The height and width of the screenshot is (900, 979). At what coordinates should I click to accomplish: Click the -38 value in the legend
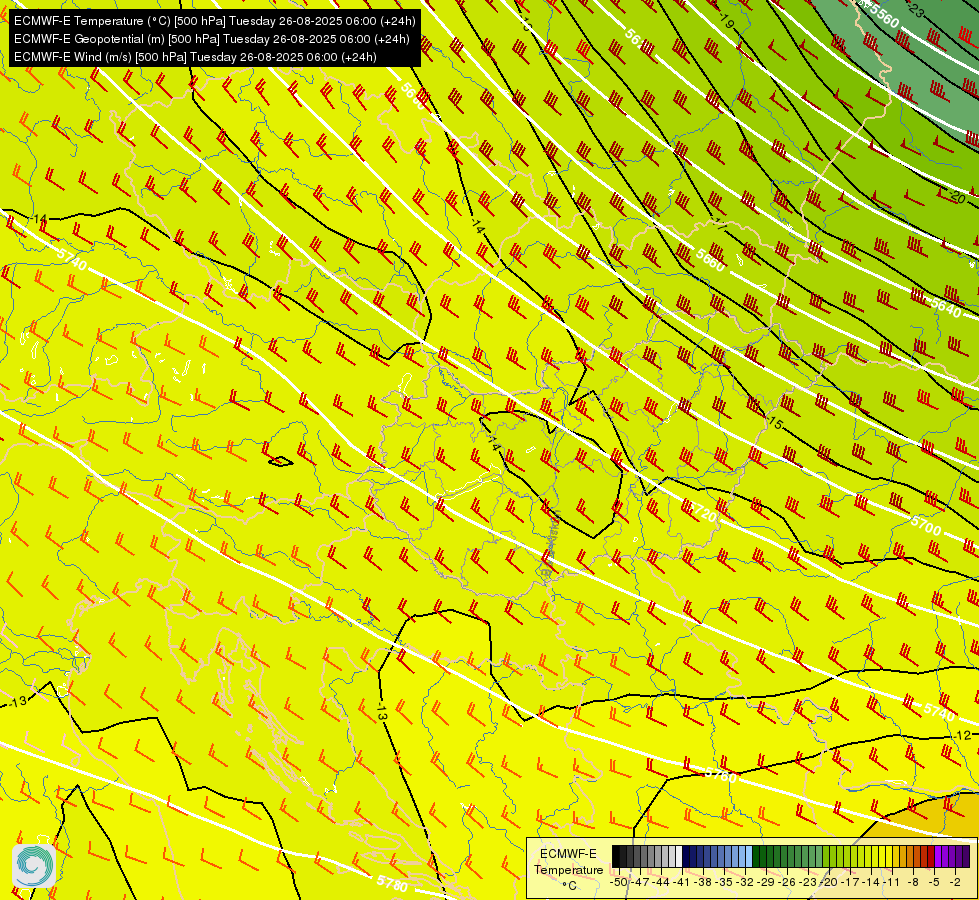(703, 882)
